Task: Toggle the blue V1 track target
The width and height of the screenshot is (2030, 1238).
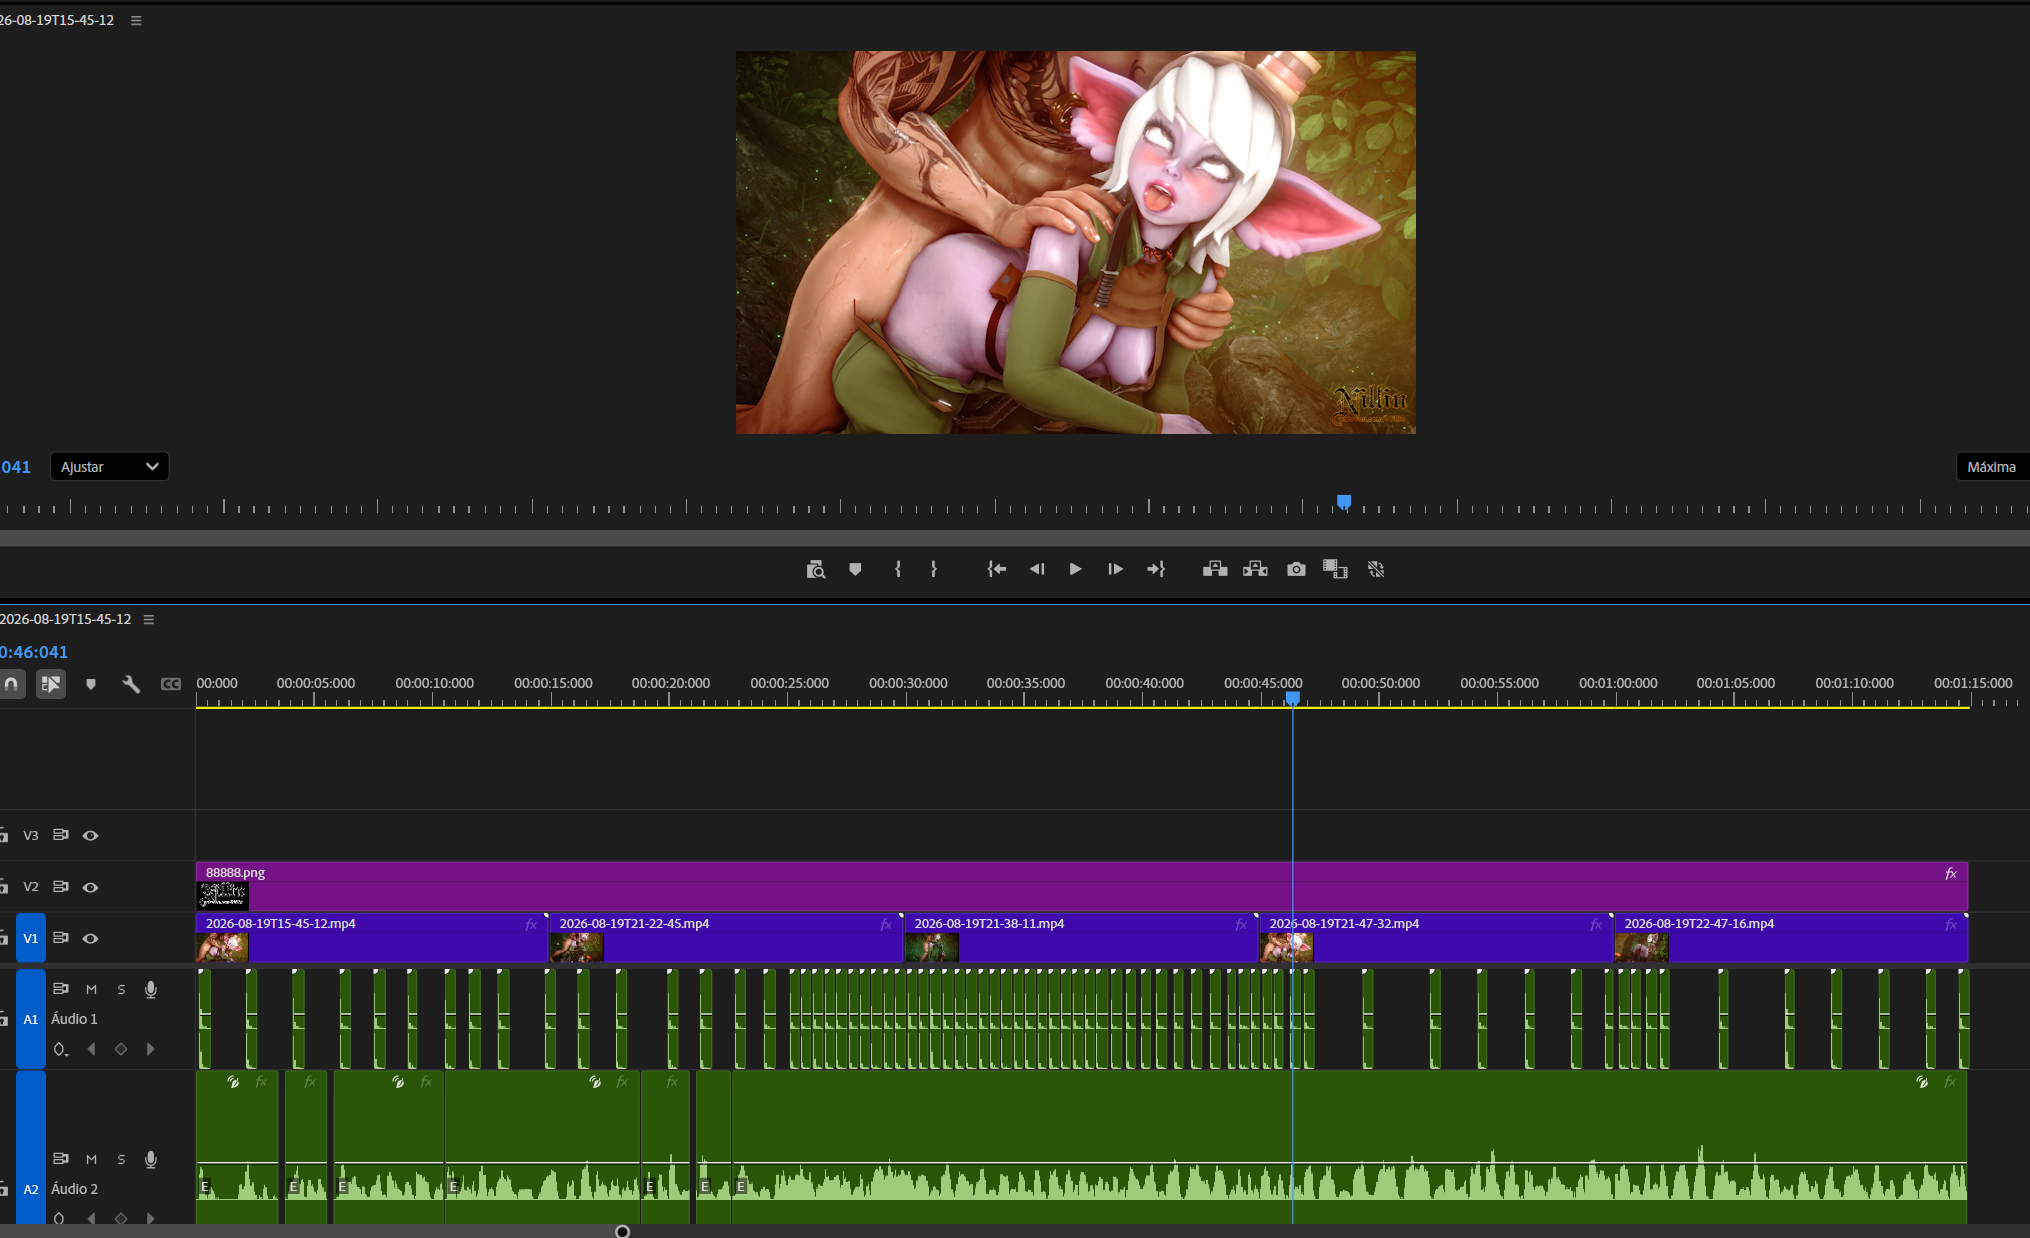Action: click(31, 938)
